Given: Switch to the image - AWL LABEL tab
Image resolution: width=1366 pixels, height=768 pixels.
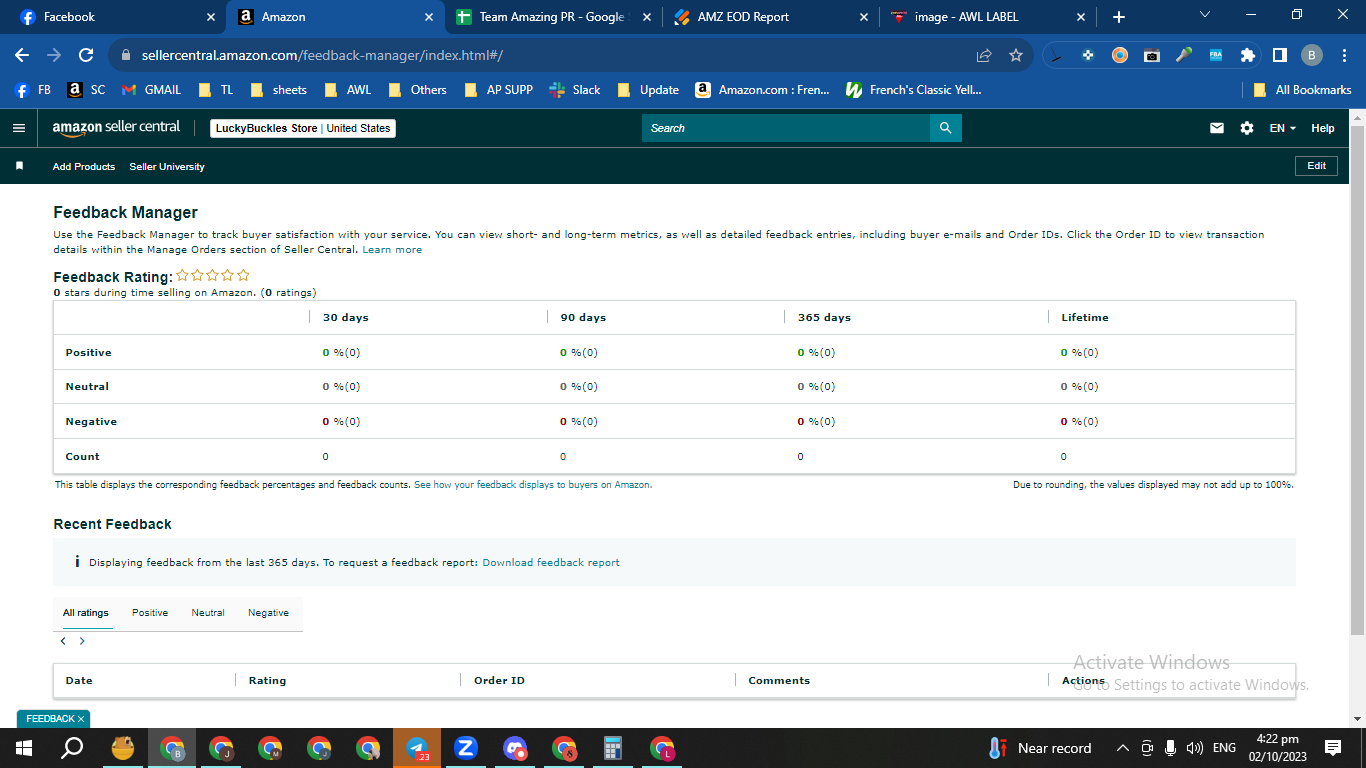Looking at the screenshot, I should click(x=985, y=17).
